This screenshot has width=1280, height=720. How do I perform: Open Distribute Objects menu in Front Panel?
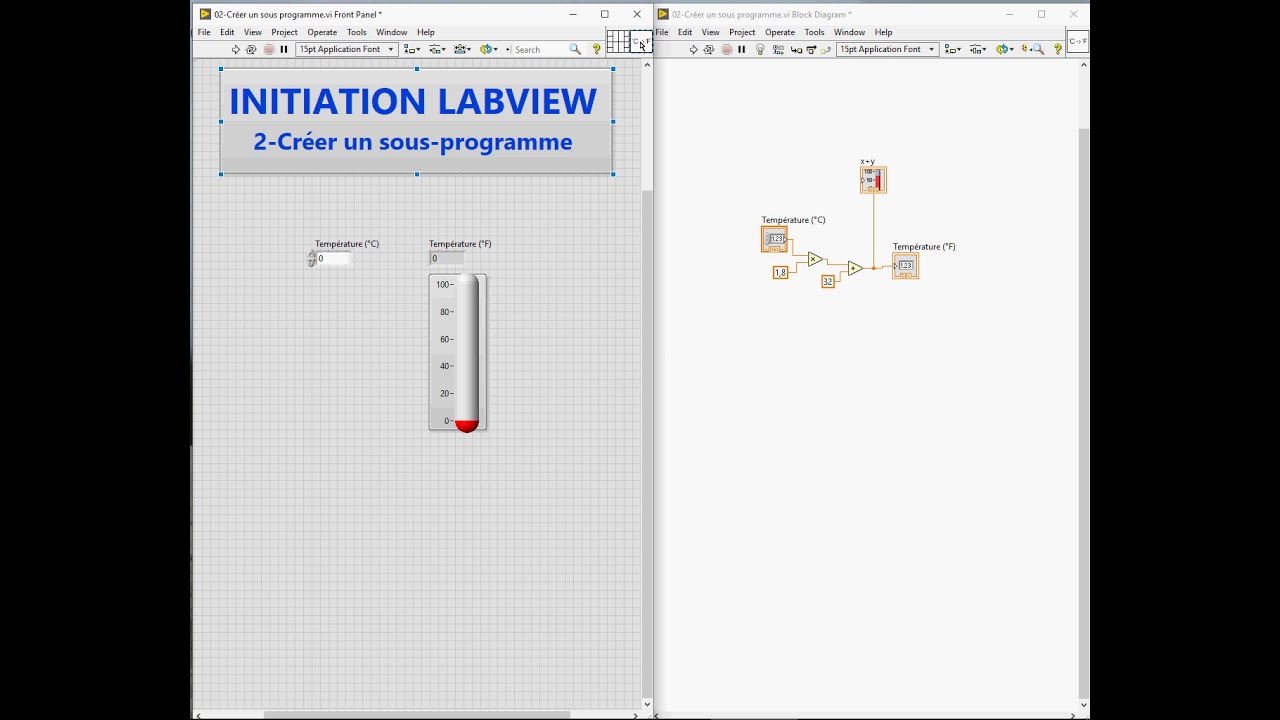pos(437,49)
